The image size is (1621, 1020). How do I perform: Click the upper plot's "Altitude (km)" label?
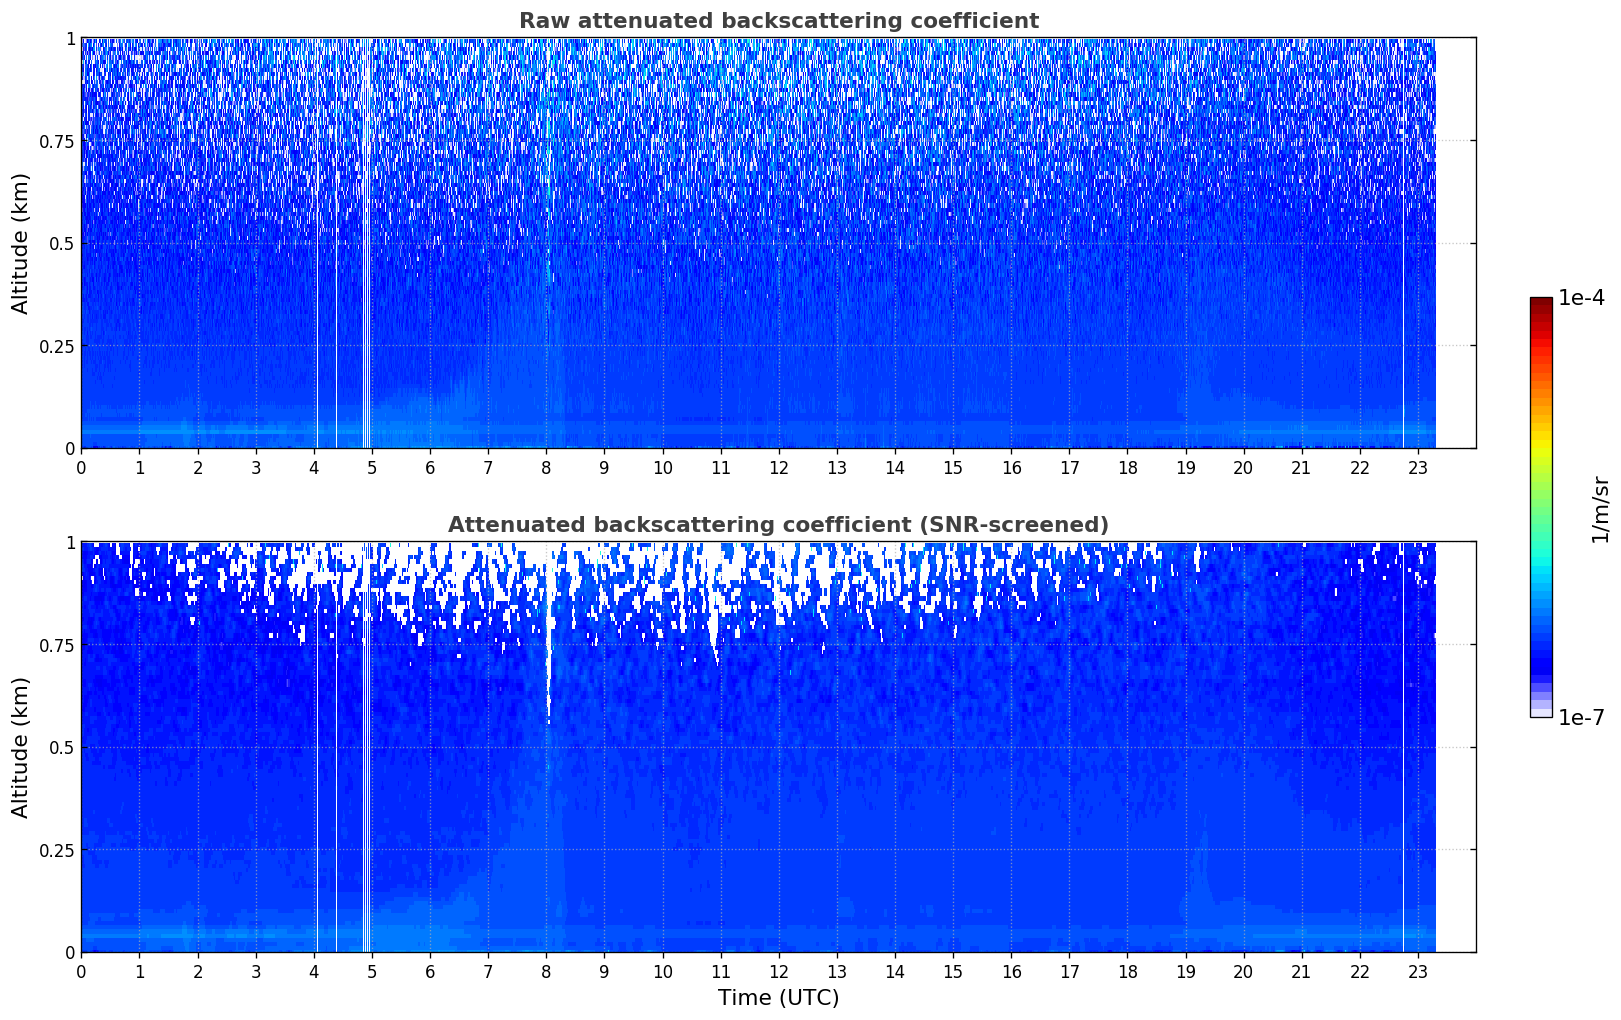[x=21, y=243]
